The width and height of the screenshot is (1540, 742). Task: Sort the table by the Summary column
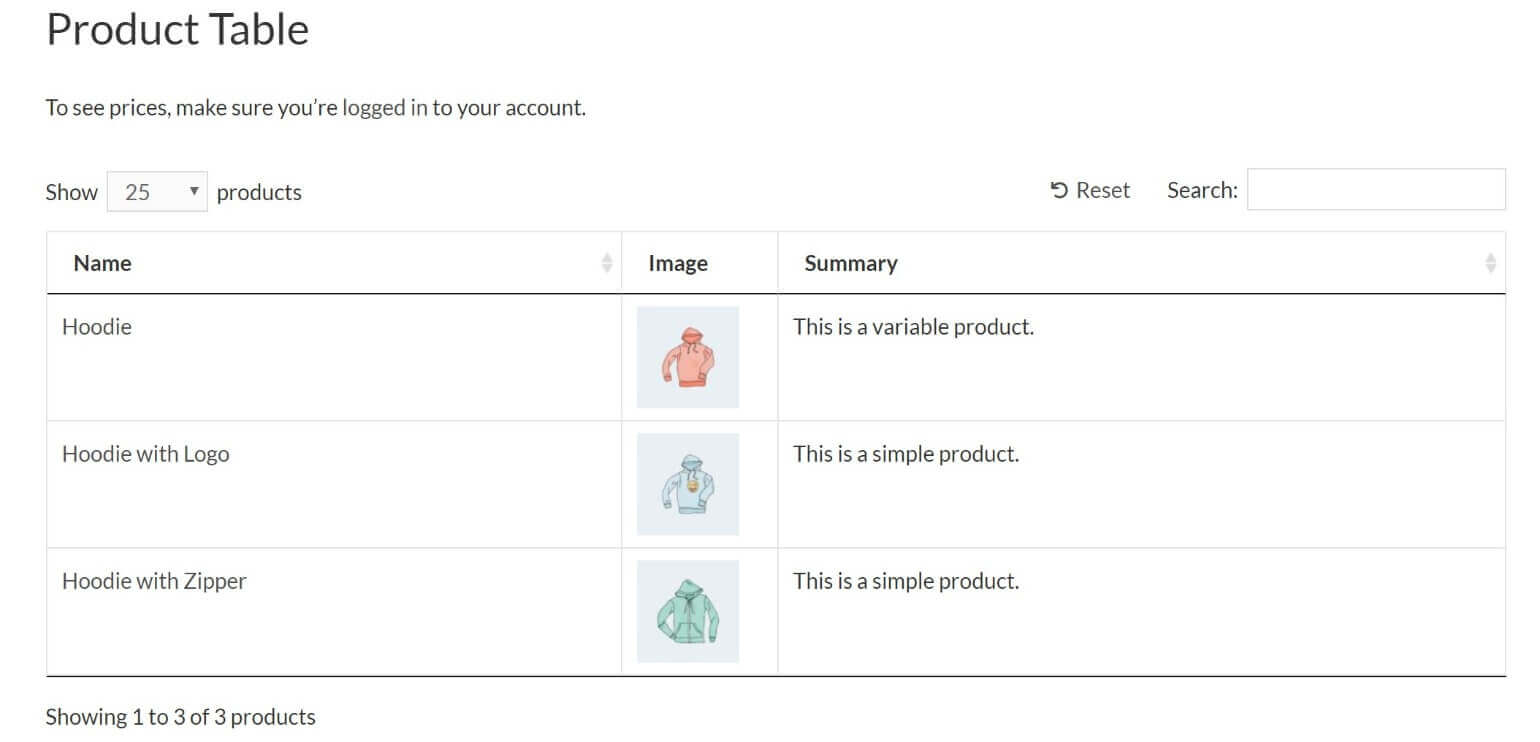click(x=851, y=262)
